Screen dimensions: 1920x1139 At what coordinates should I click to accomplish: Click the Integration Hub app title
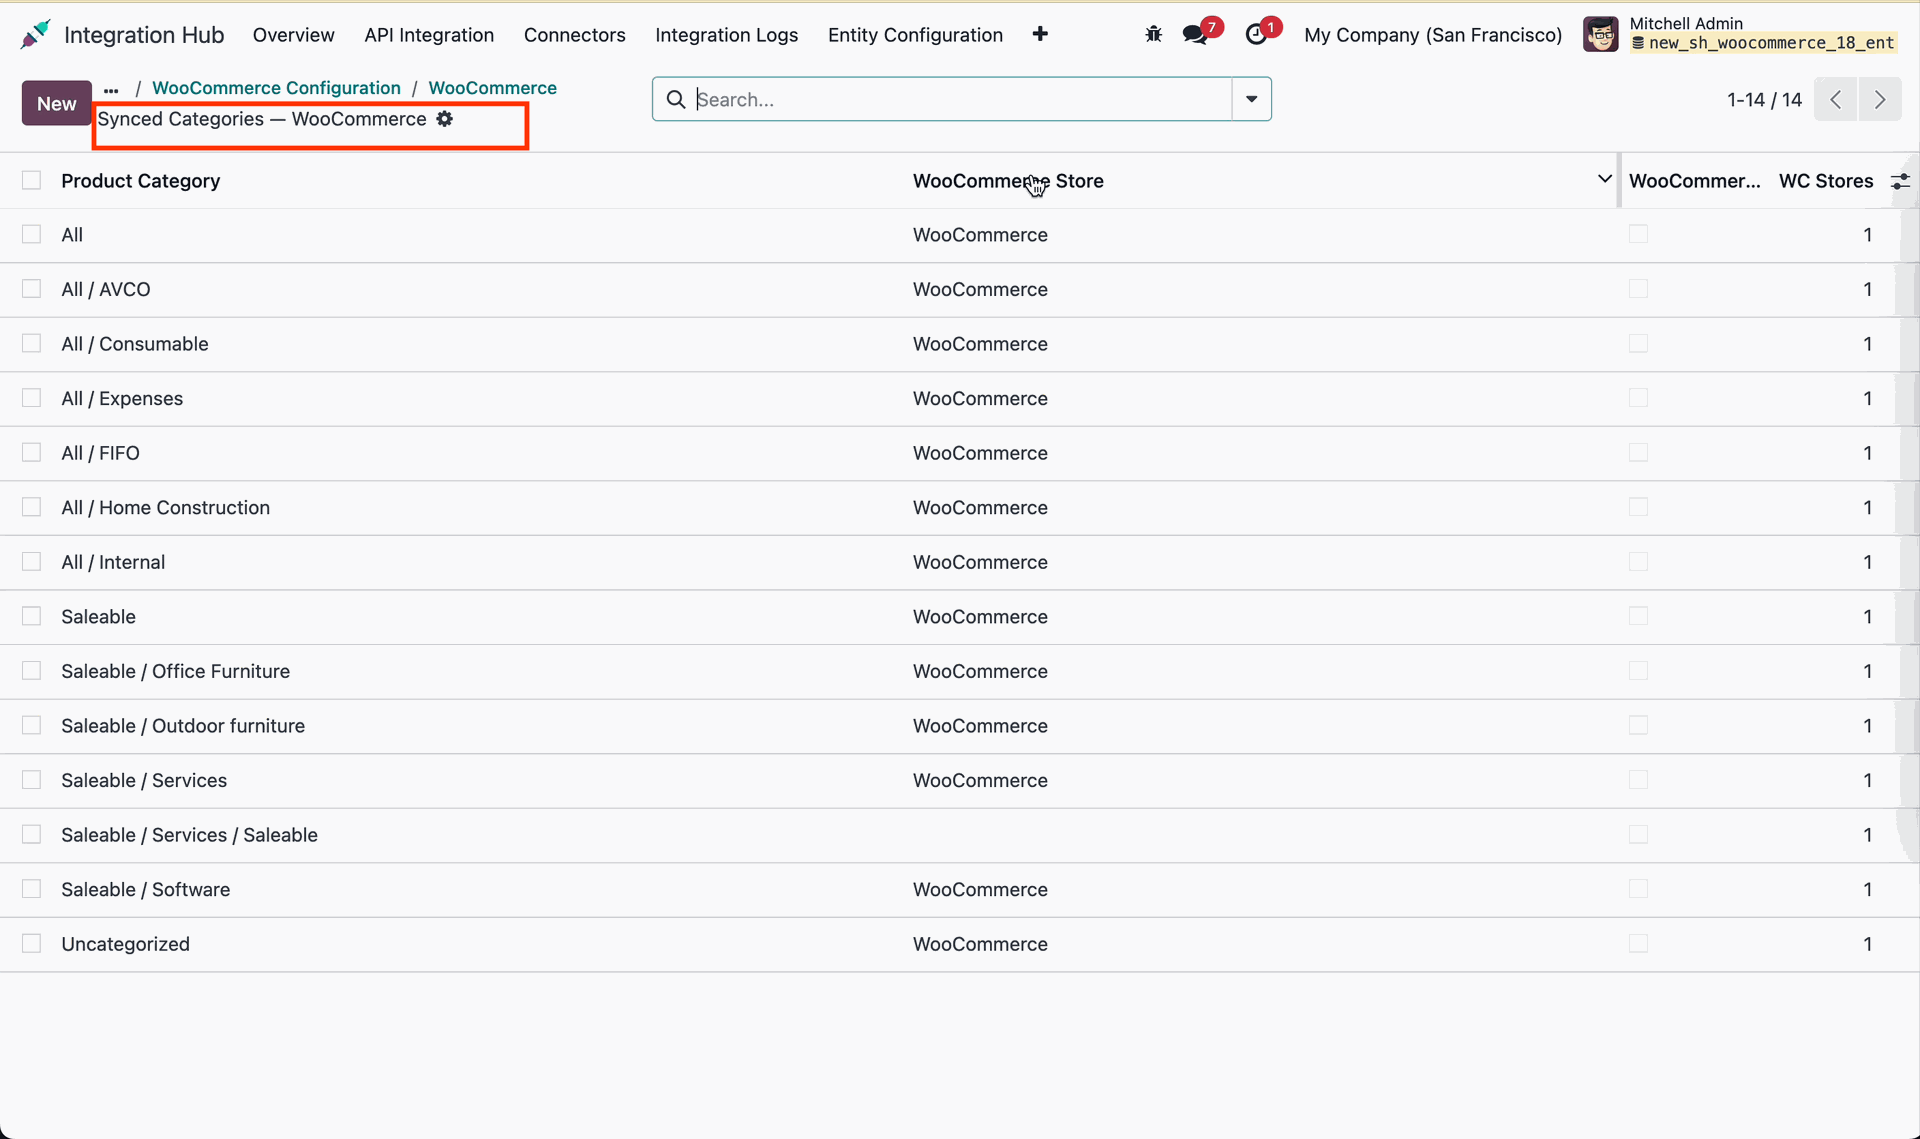pos(144,35)
